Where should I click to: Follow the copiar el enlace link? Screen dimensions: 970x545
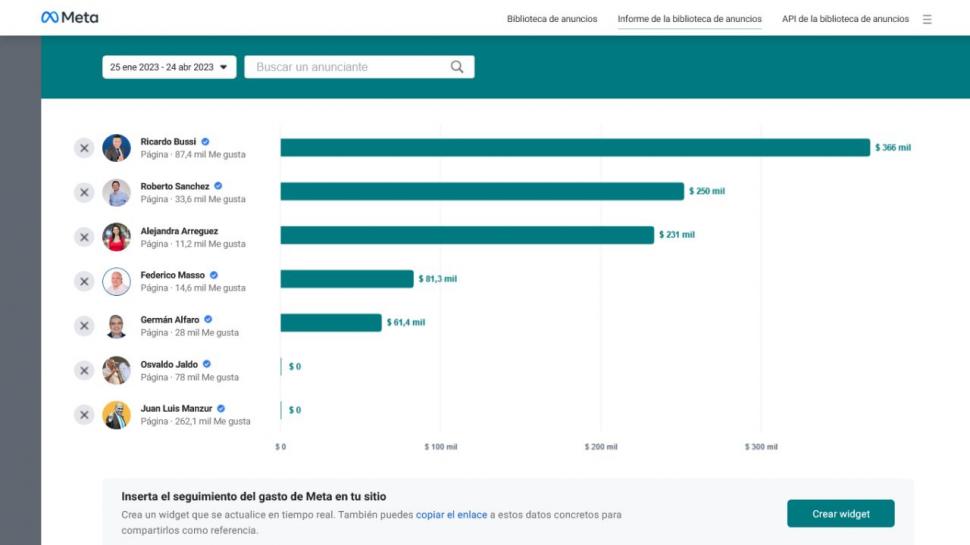(451, 515)
